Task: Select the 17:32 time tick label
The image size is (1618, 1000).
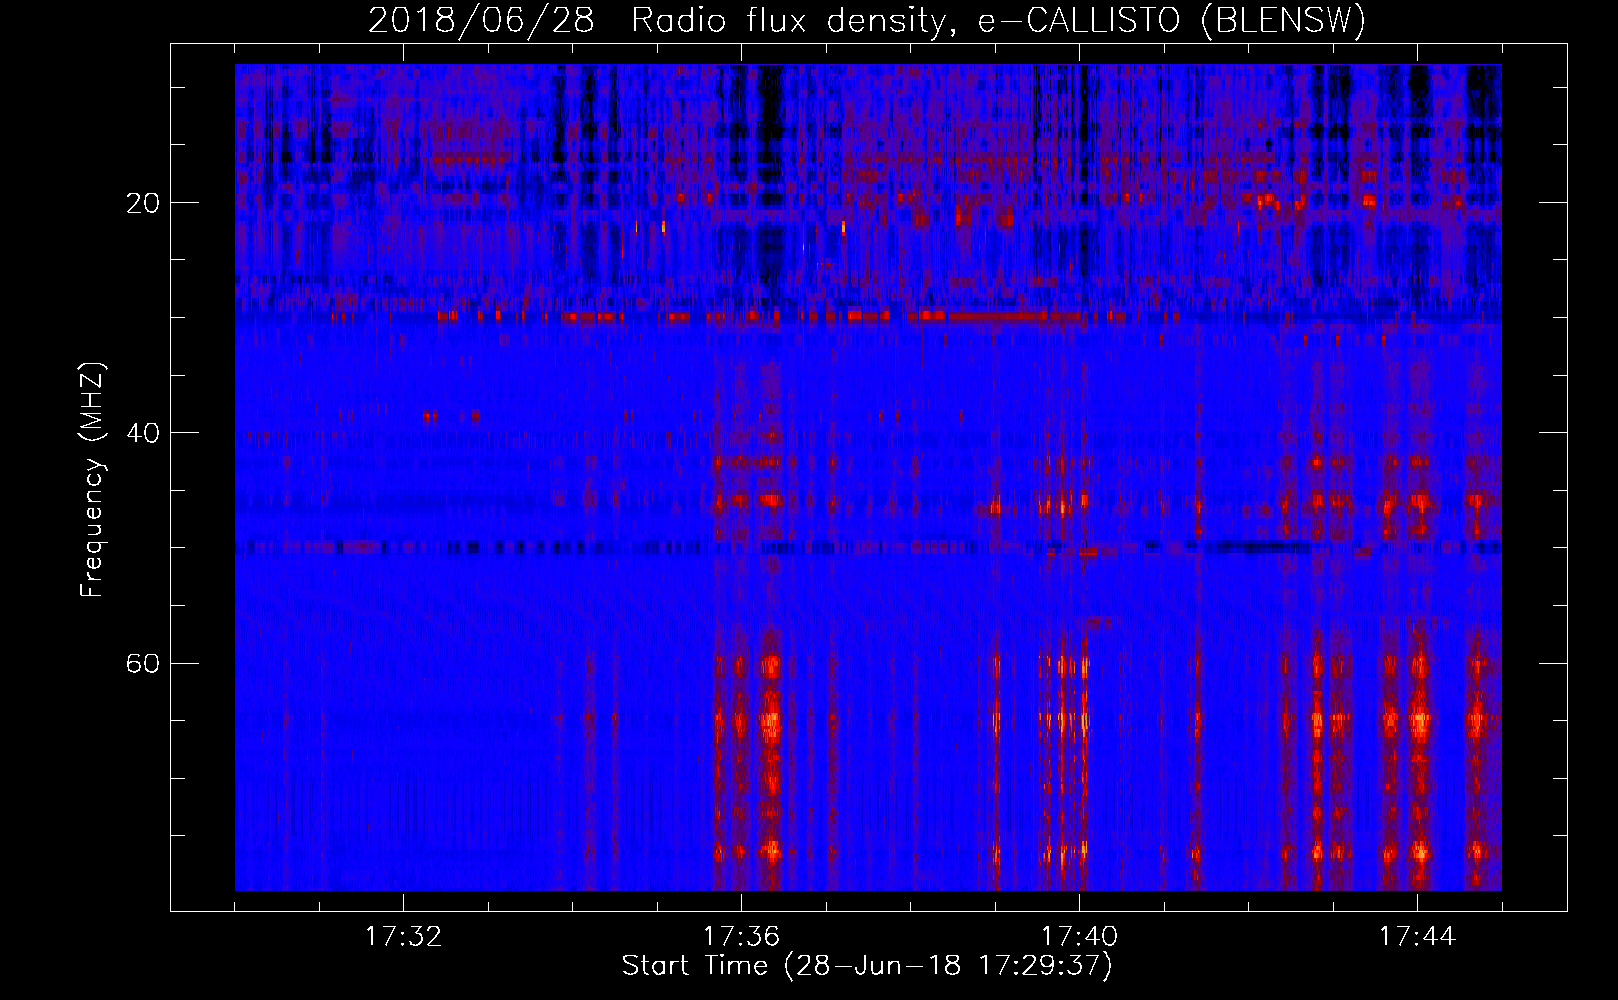Action: [x=403, y=937]
